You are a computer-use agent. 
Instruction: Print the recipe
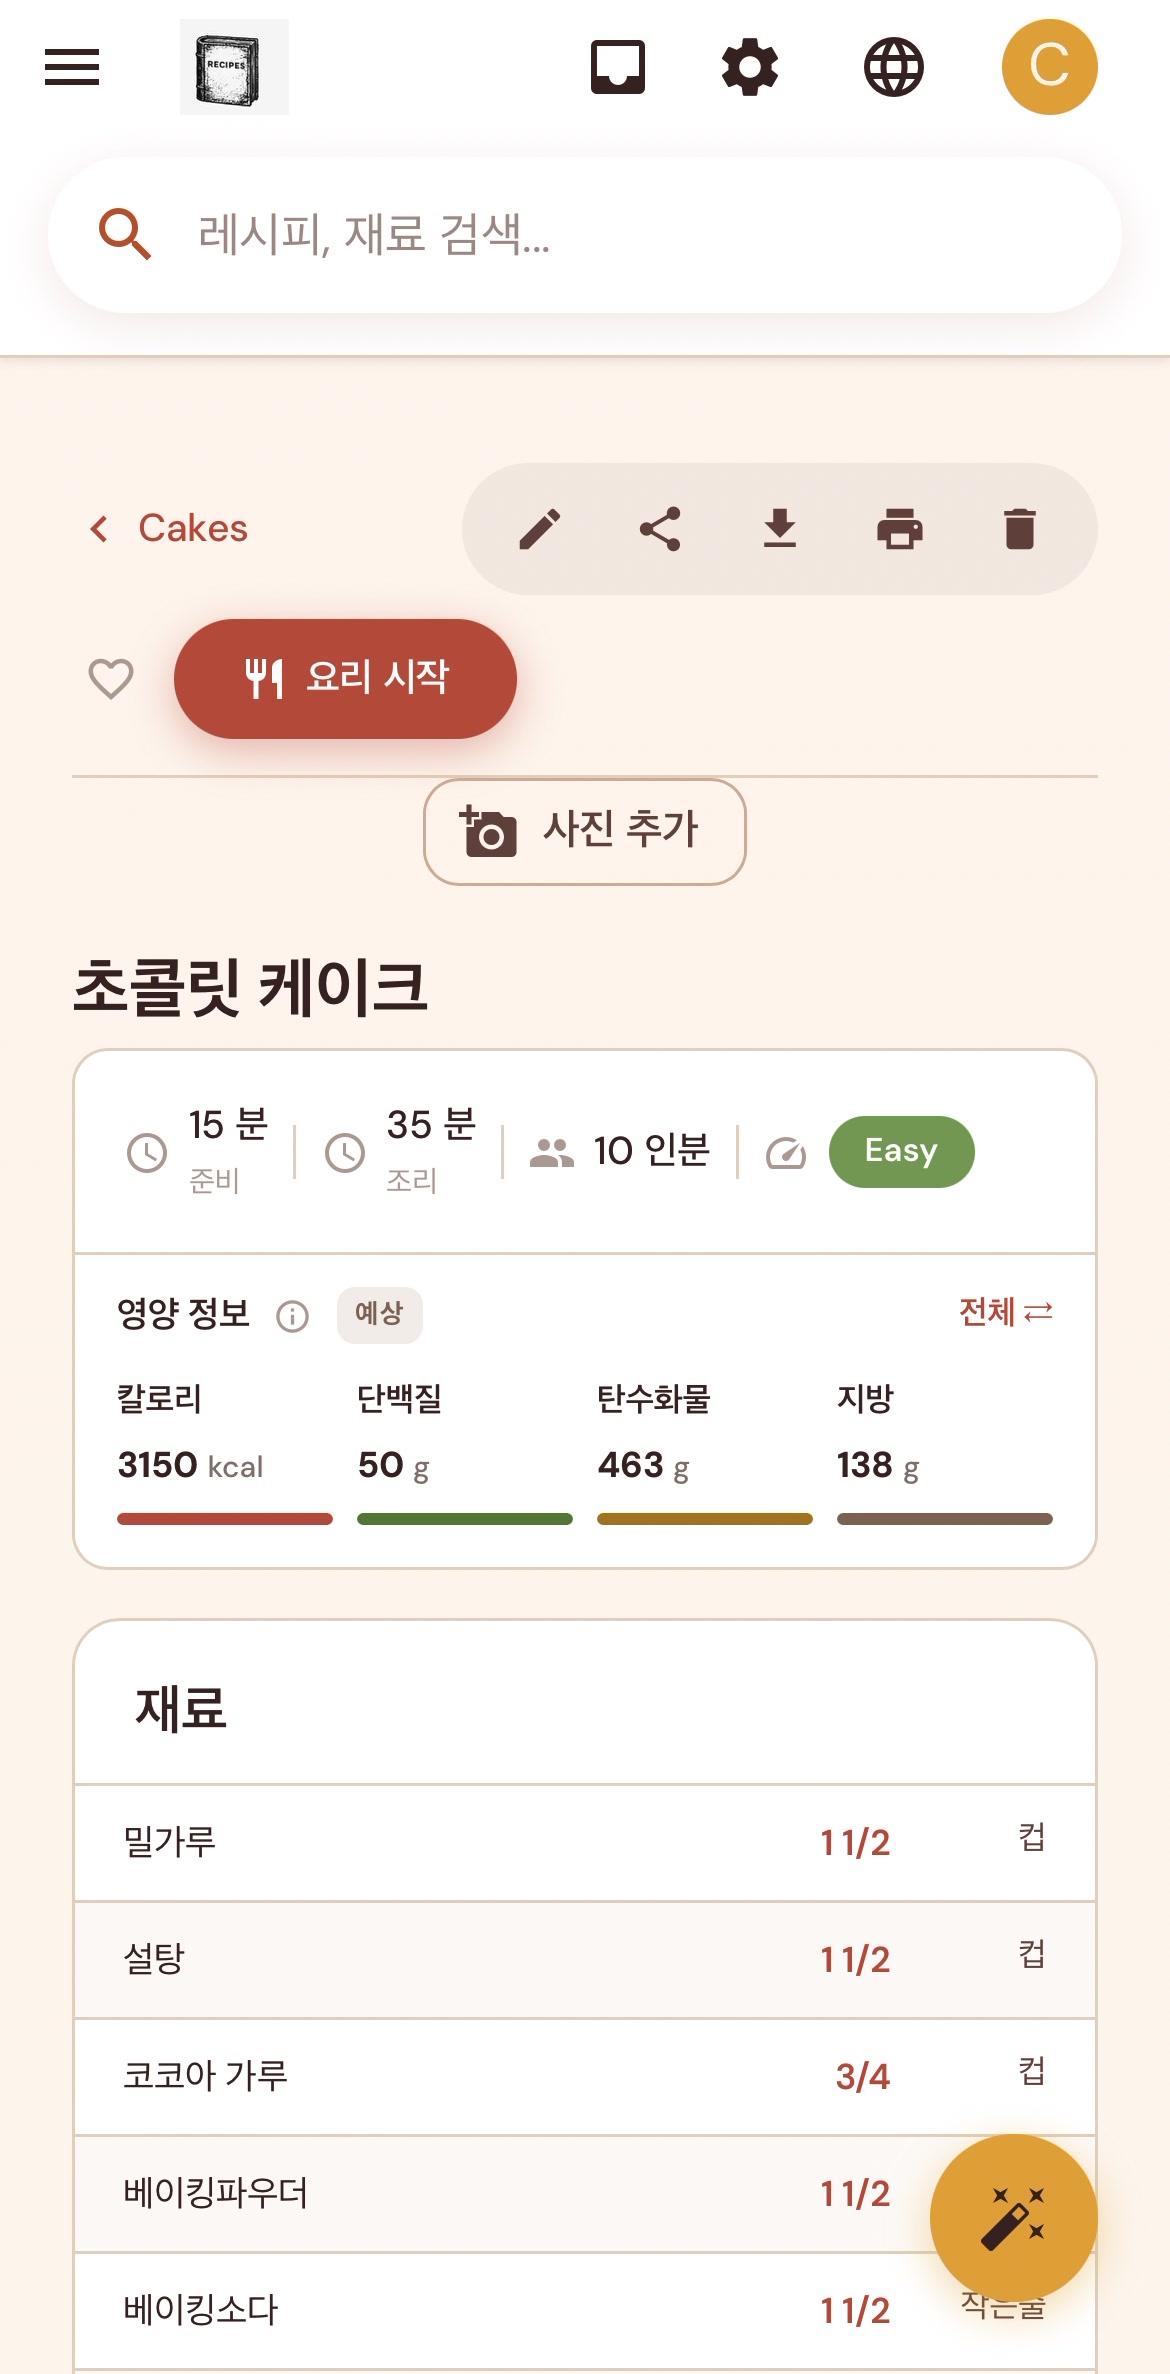tap(900, 529)
